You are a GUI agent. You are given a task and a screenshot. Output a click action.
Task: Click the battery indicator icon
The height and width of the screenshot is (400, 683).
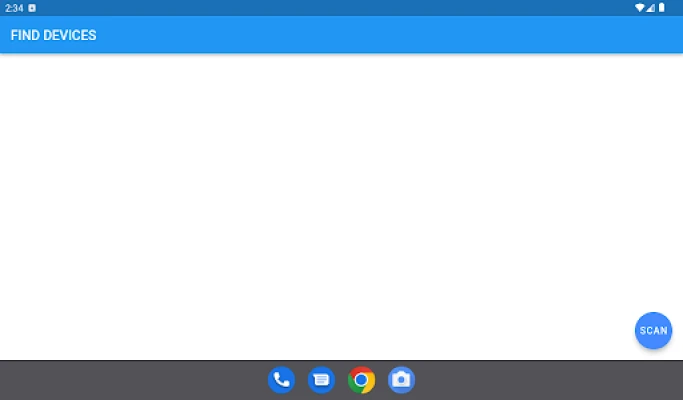coord(661,8)
